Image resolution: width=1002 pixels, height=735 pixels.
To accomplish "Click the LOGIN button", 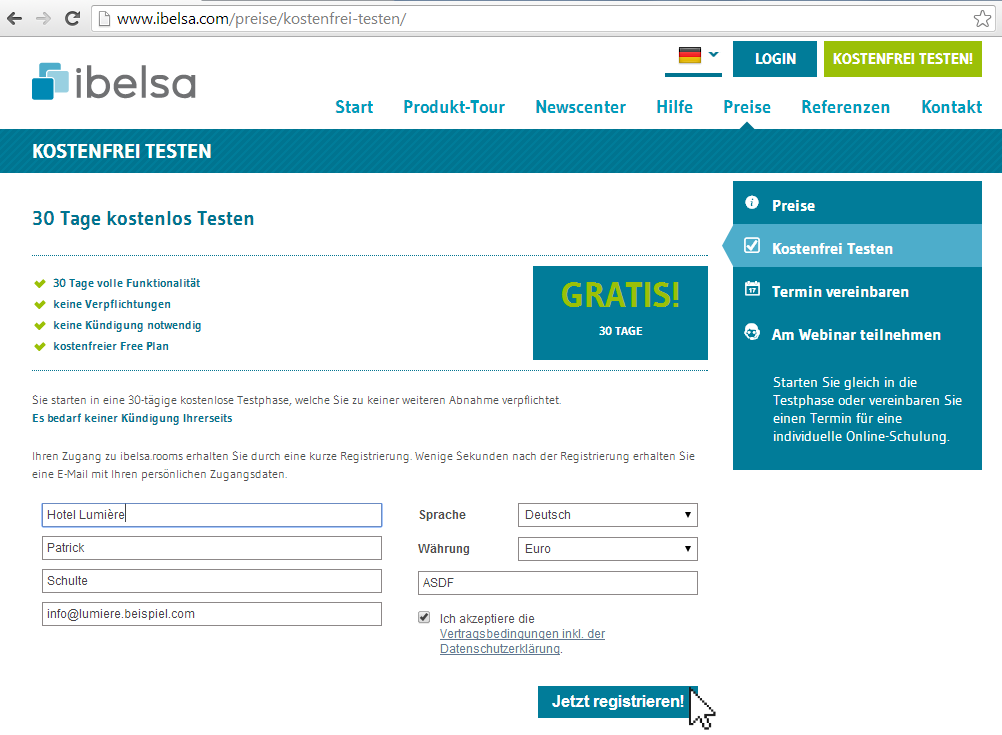I will coord(775,59).
